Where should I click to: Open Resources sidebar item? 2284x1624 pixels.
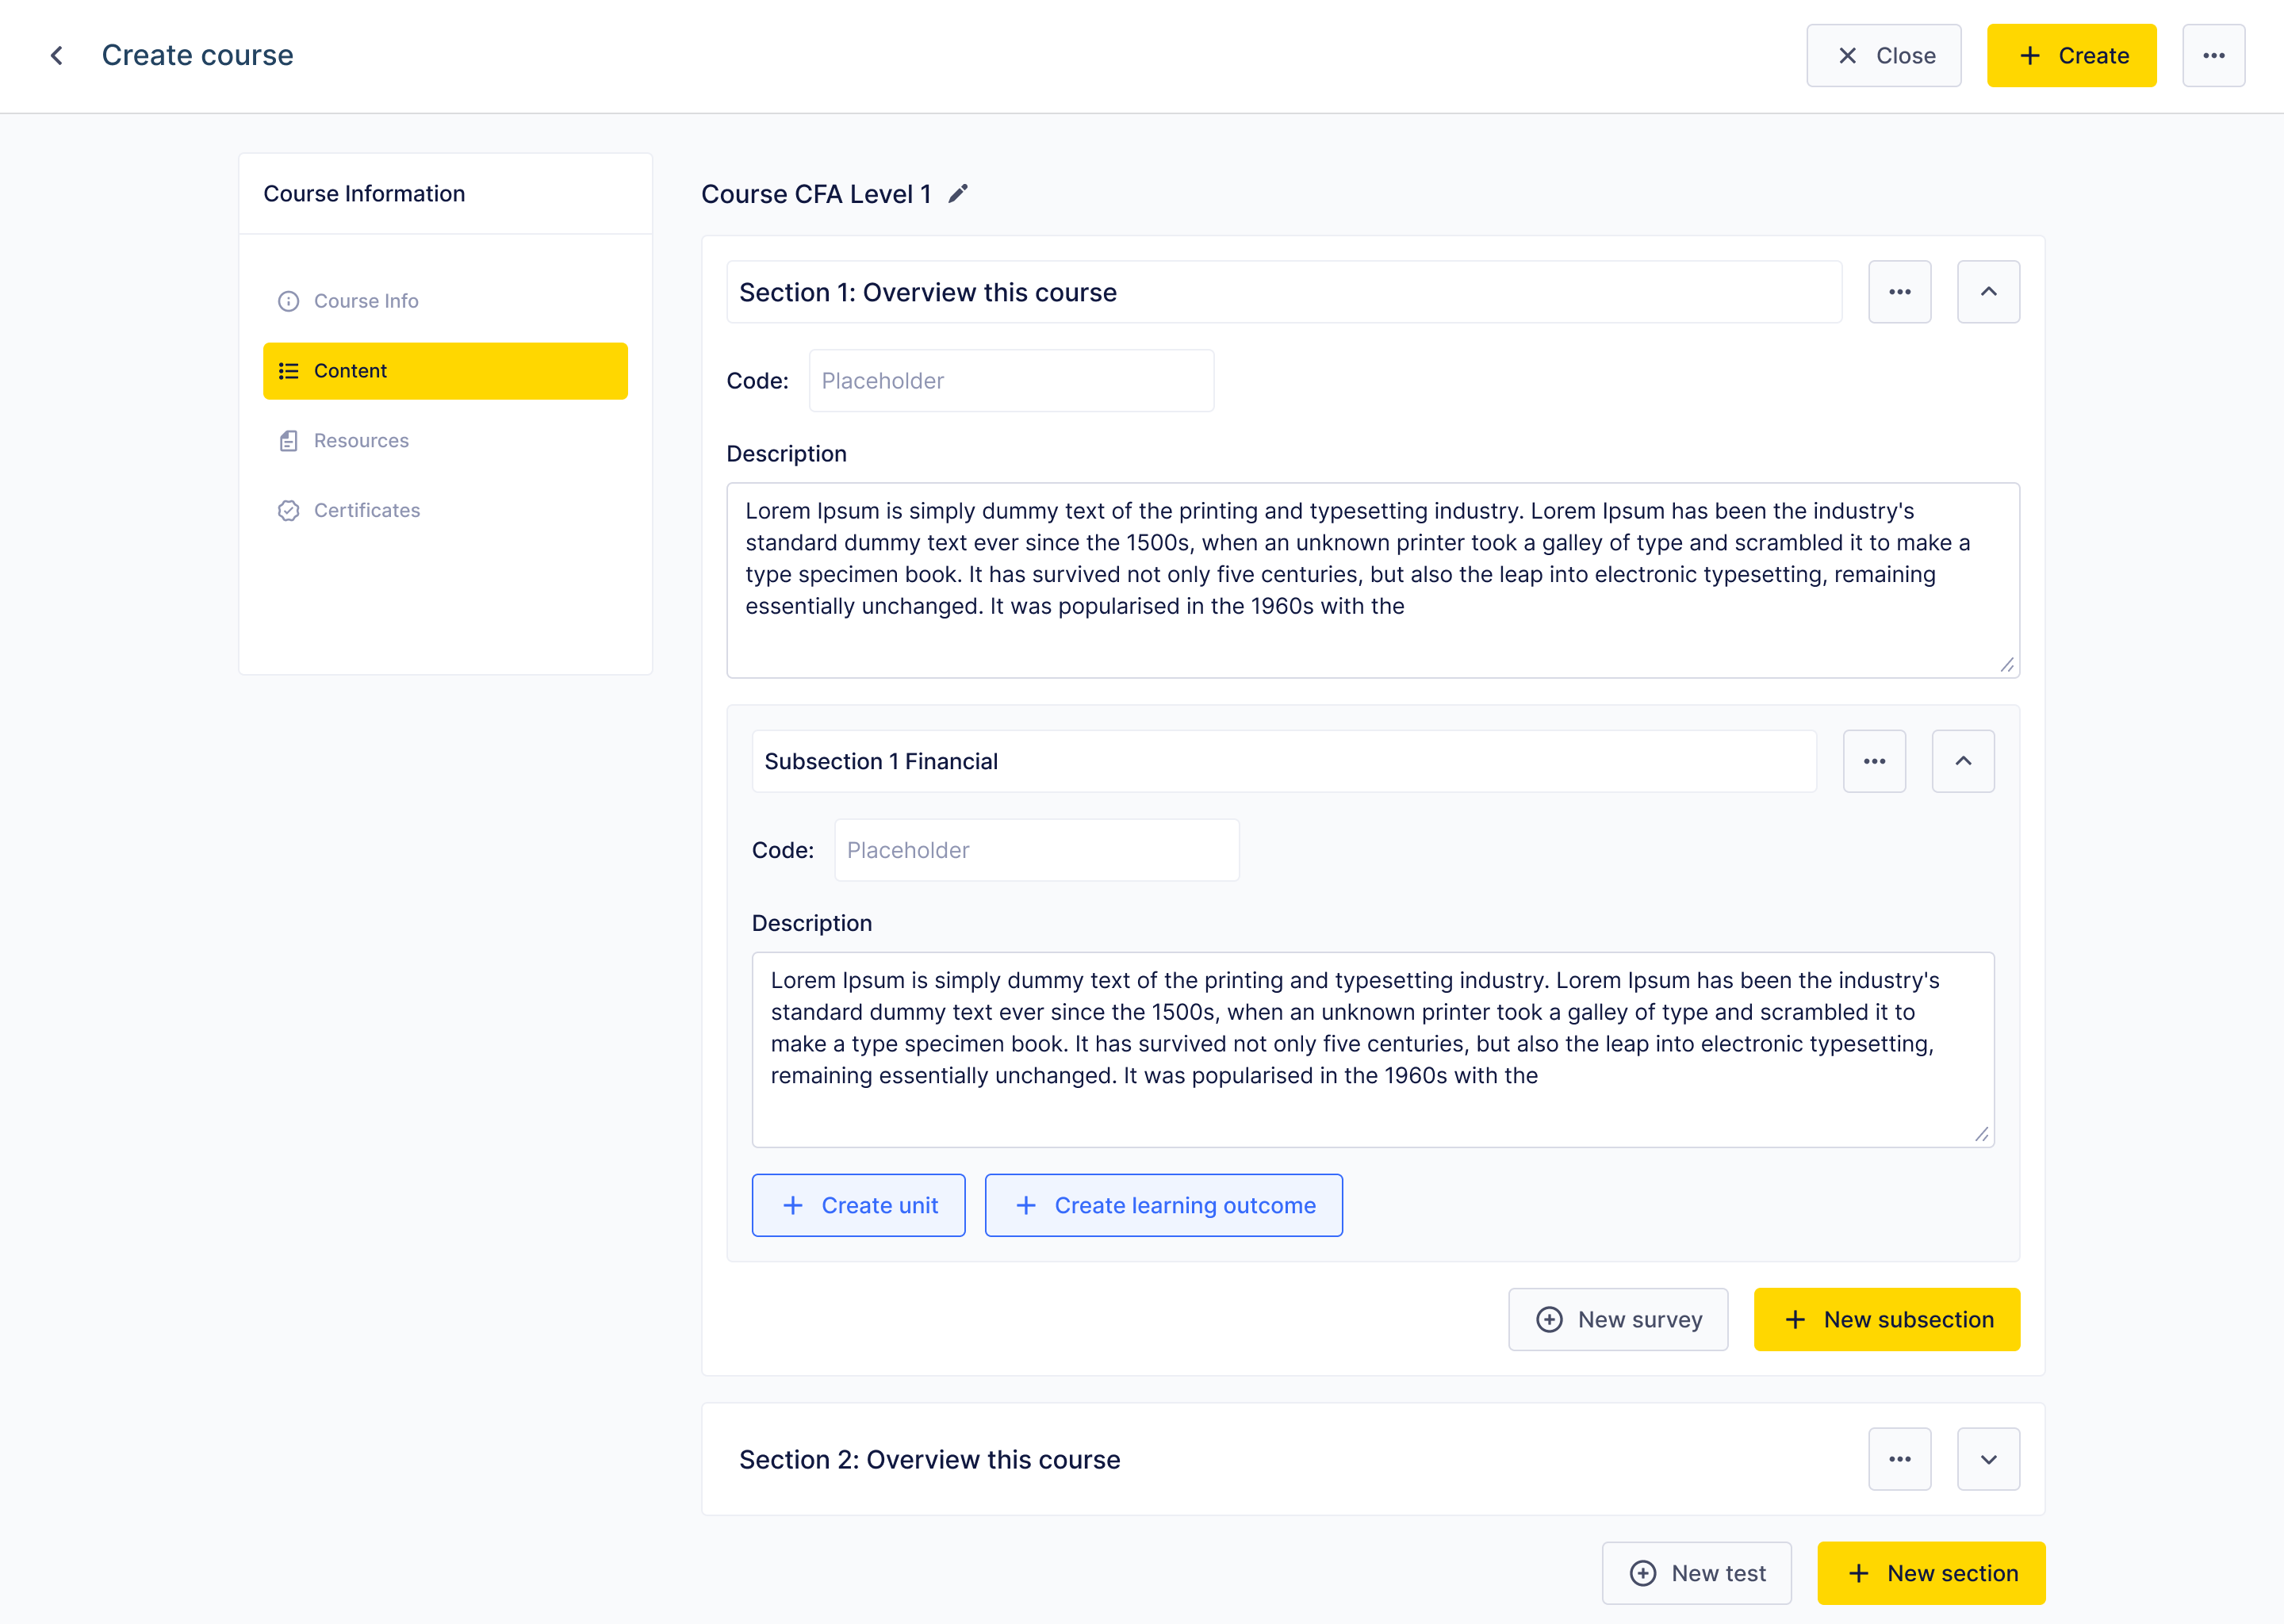(x=445, y=441)
